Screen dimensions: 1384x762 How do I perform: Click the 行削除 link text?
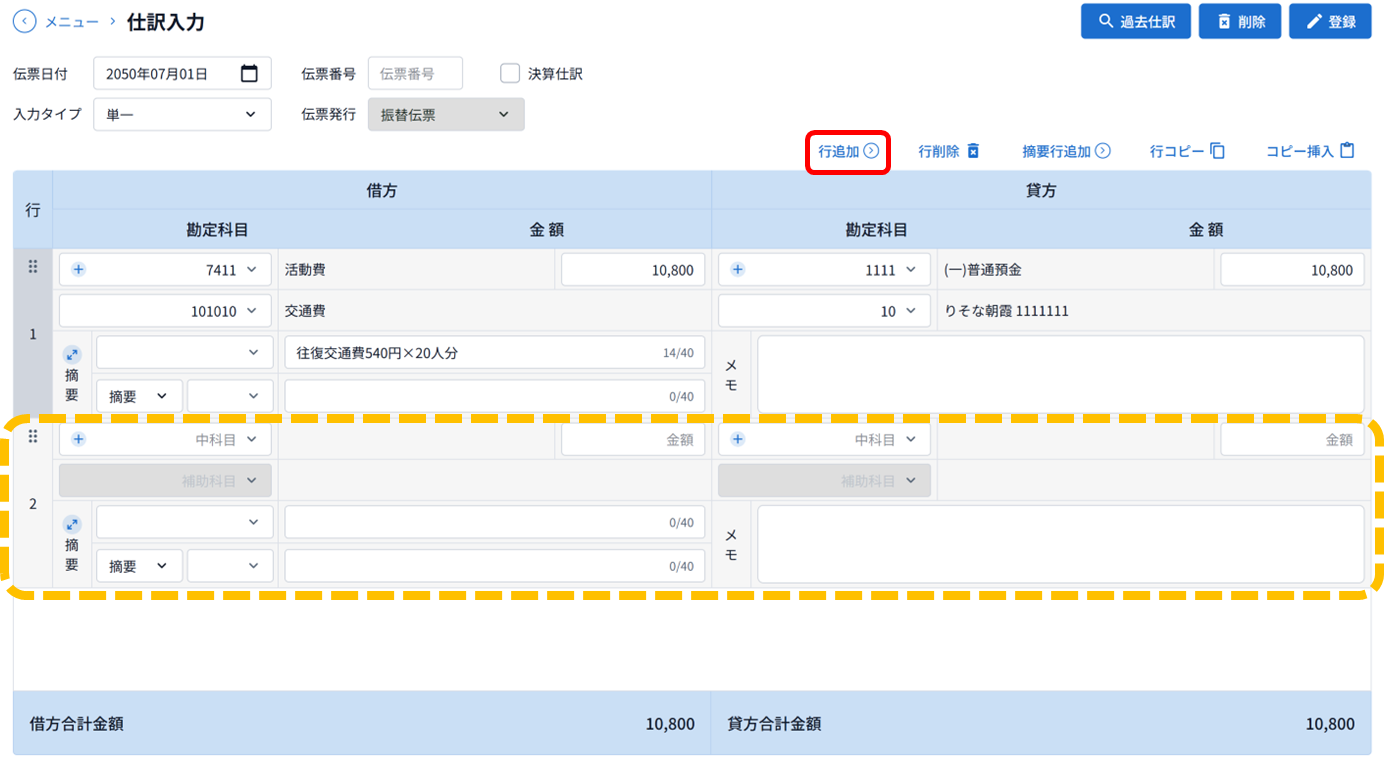coord(939,151)
